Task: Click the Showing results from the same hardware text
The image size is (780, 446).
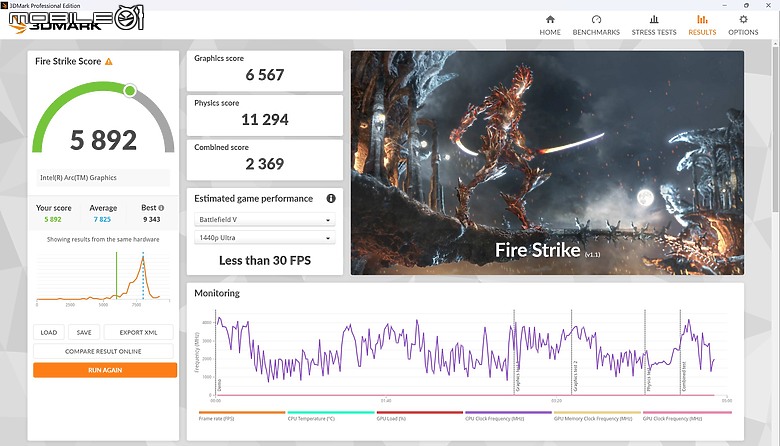Action: 103,239
